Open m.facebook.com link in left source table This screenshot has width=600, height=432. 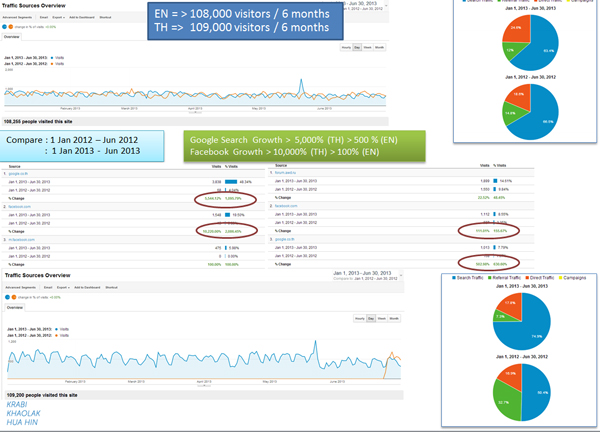tap(21, 240)
